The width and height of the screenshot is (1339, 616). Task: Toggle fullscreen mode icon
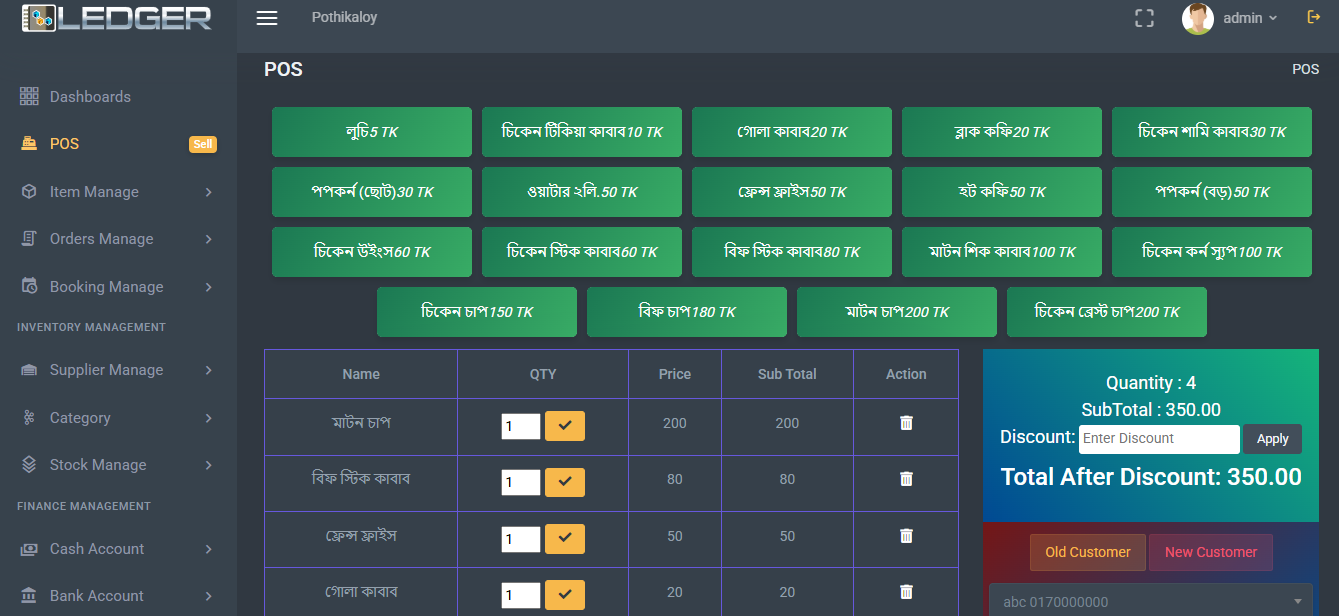click(x=1144, y=18)
